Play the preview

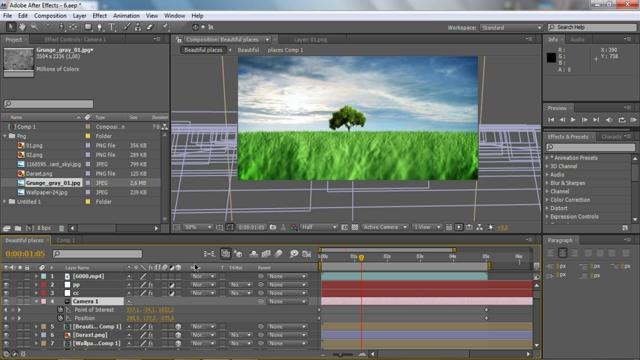tap(573, 120)
